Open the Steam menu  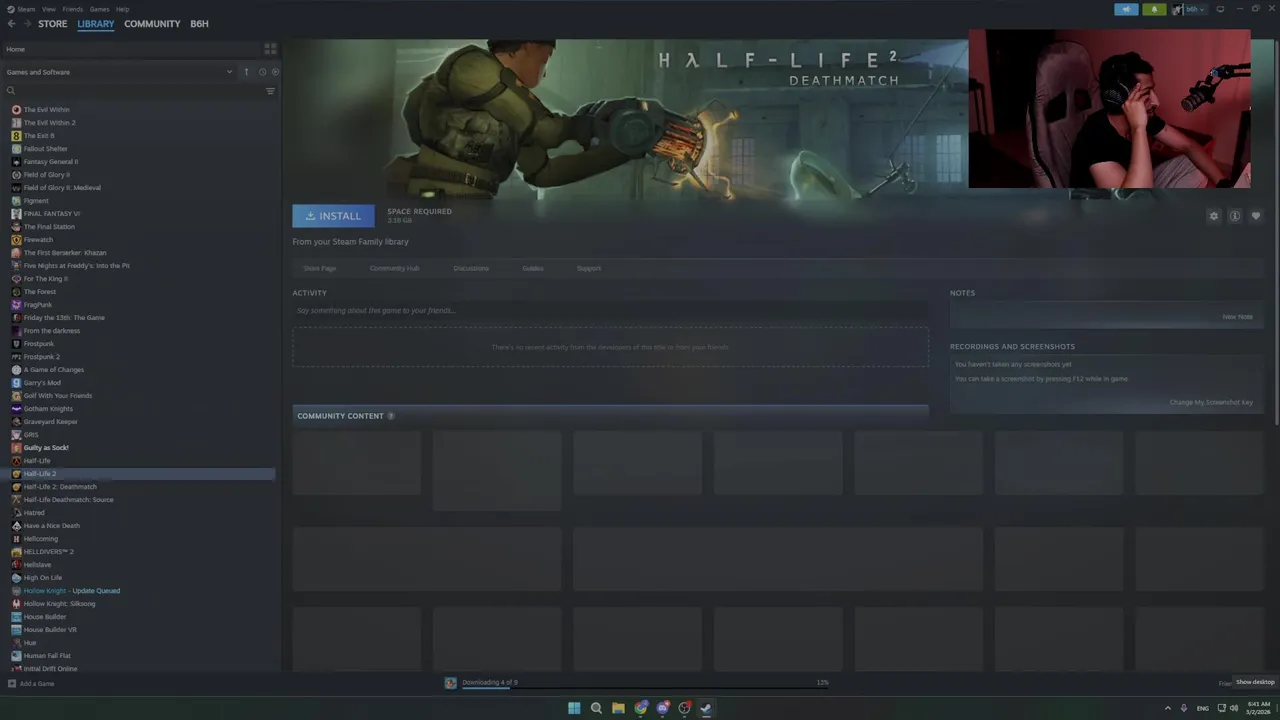tap(21, 9)
